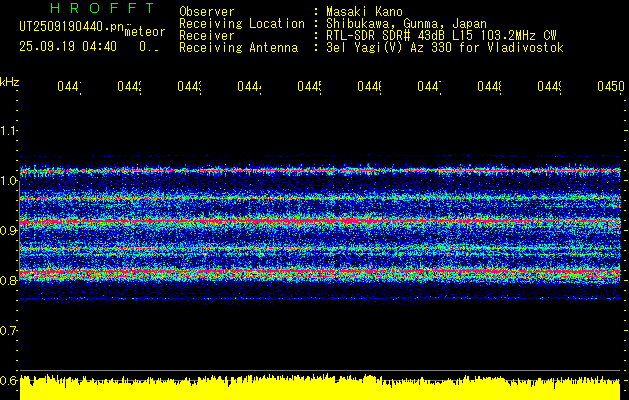Click the 0.9 kHz frequency tick
629x400 pixels.
tap(9, 231)
